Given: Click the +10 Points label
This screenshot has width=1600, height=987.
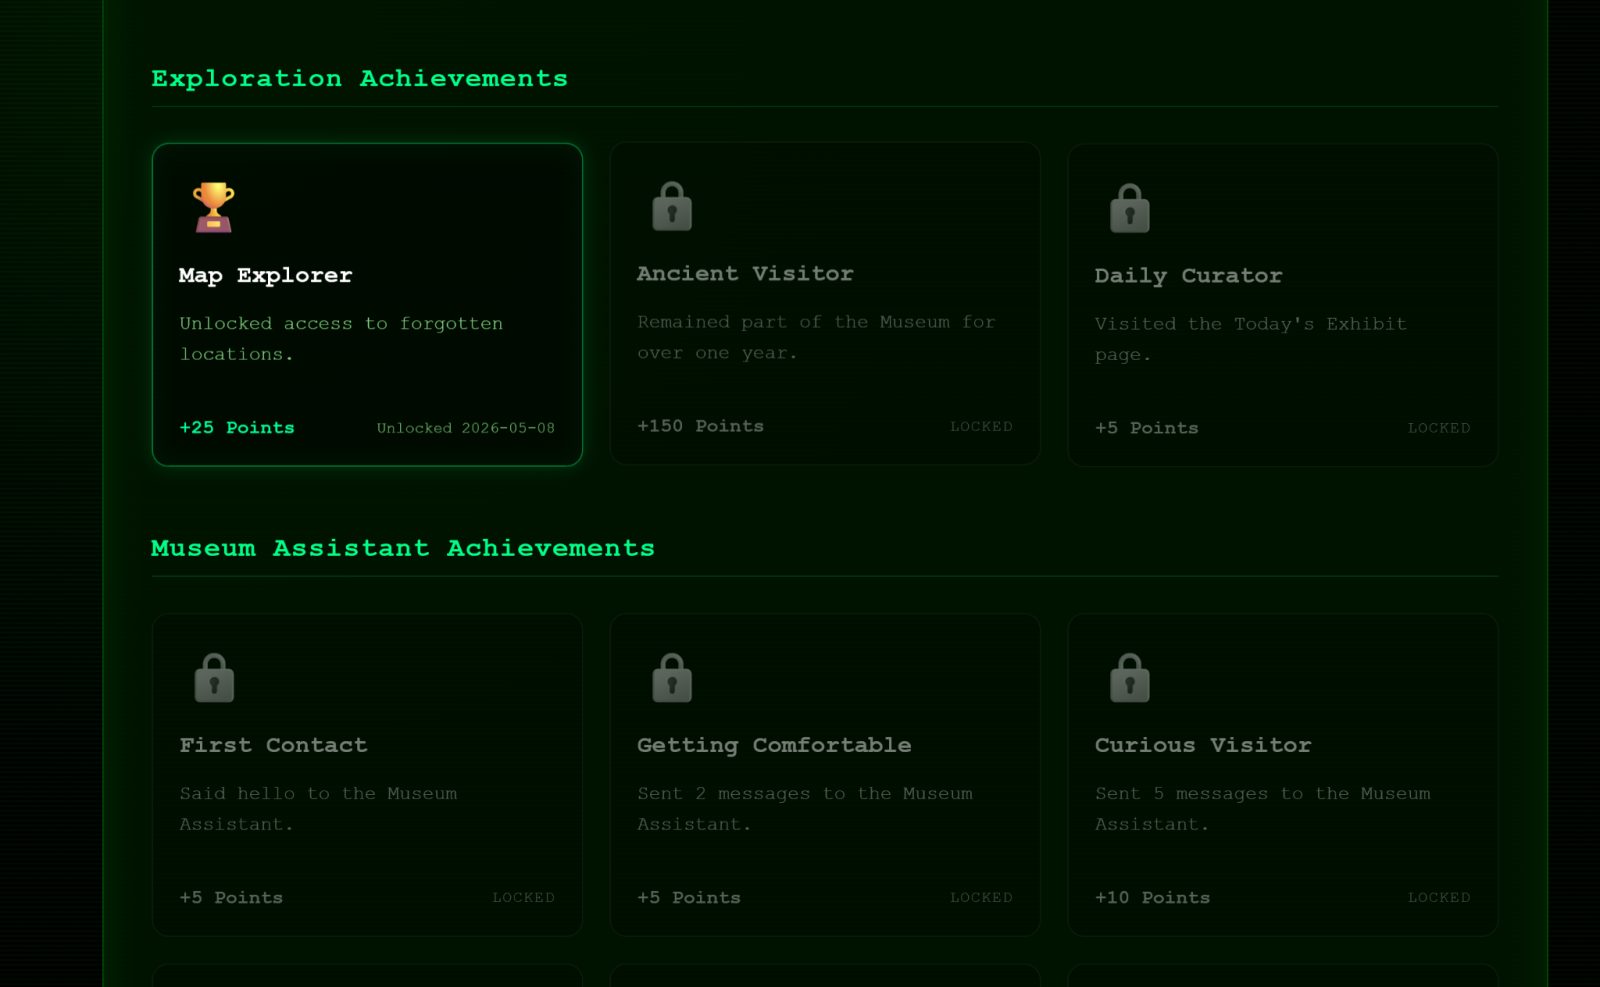Looking at the screenshot, I should point(1152,898).
